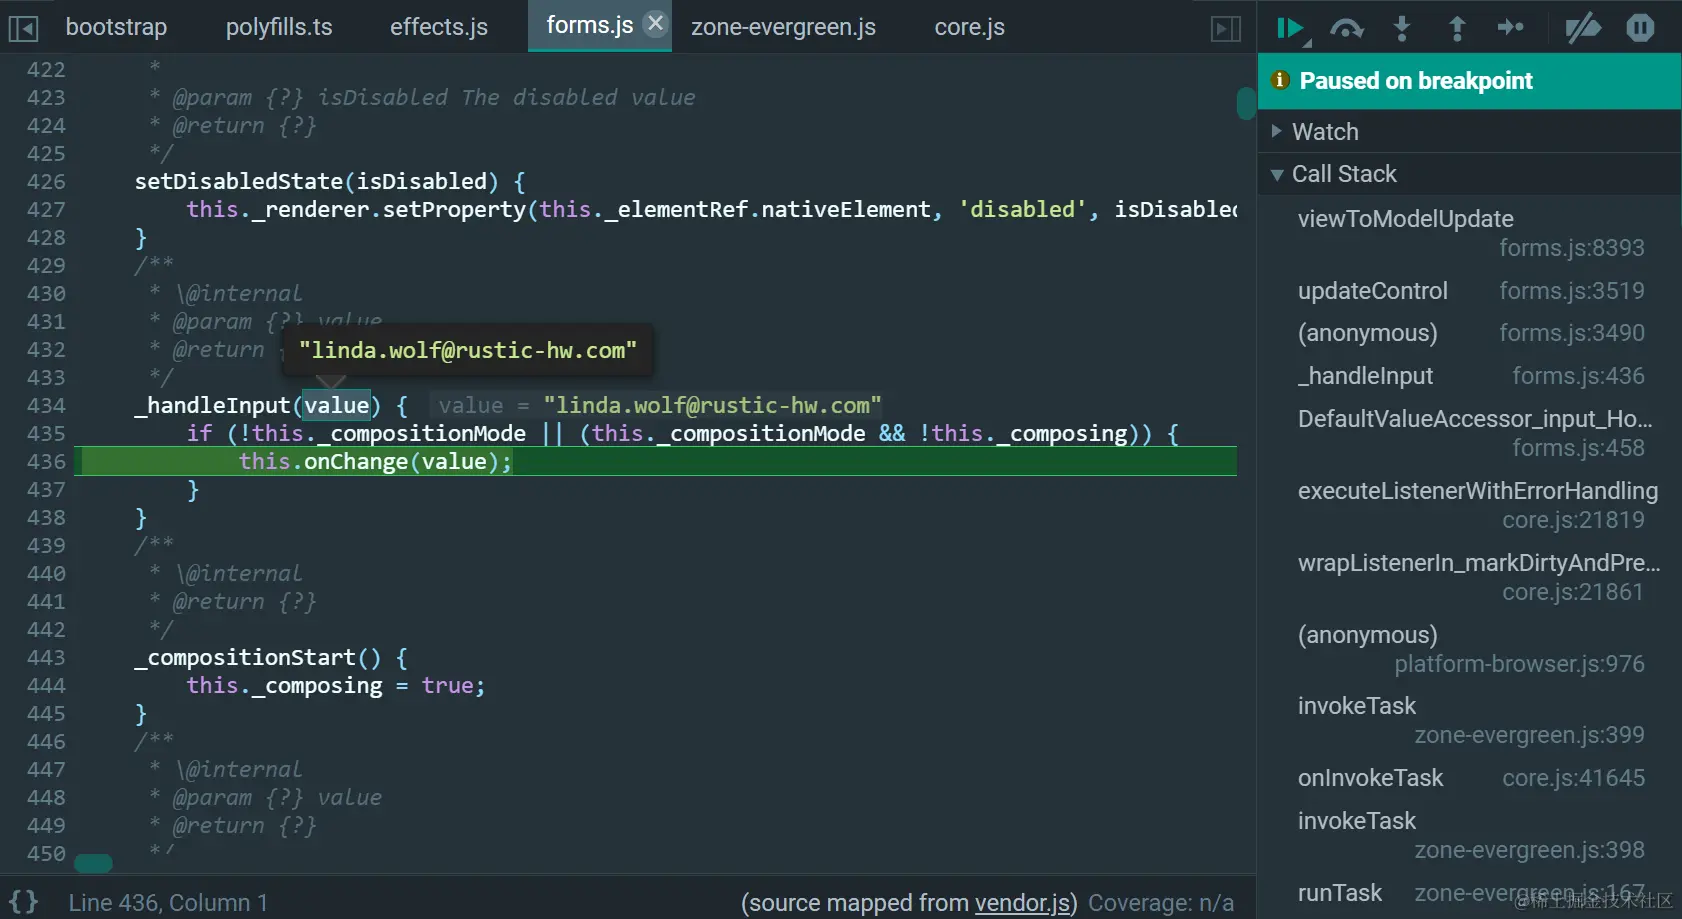This screenshot has width=1682, height=919.
Task: Click the _compositionStart method name
Action: point(245,658)
